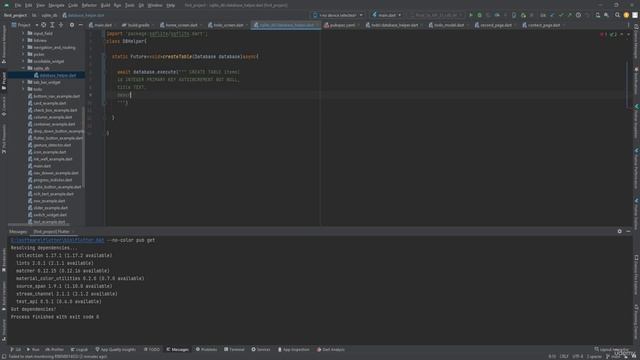
Task: Open the Navigate menu
Action: (x=56, y=5)
